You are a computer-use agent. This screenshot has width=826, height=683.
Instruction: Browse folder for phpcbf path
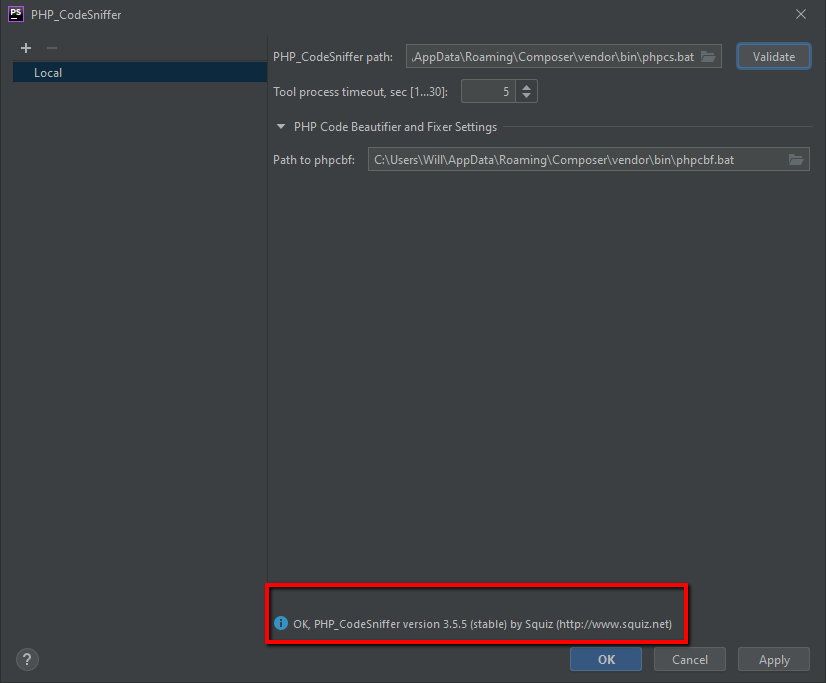796,160
